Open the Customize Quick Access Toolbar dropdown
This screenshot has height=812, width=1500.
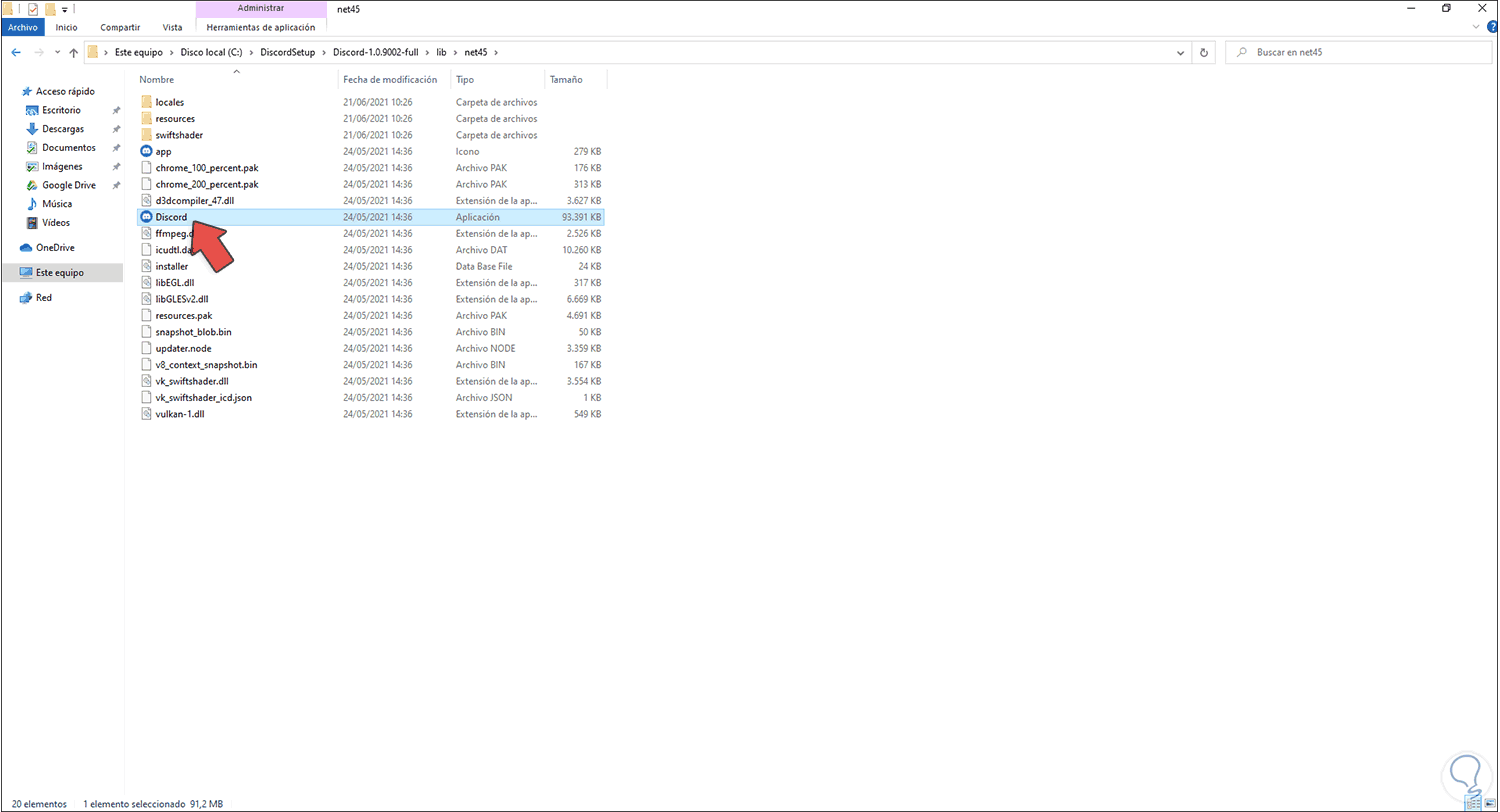[x=64, y=9]
